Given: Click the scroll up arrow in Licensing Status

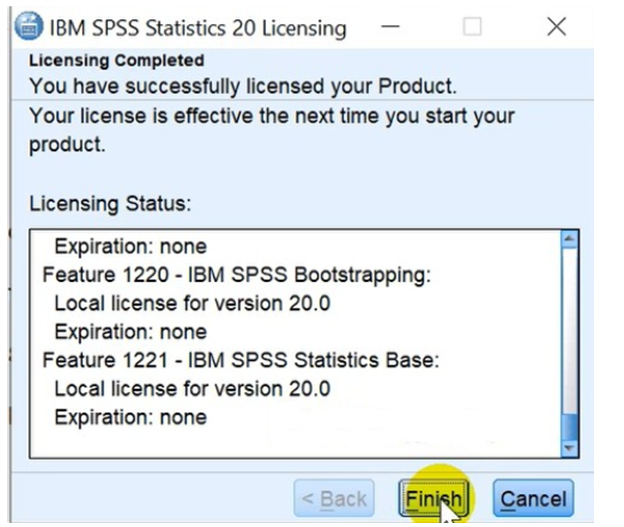Looking at the screenshot, I should (x=569, y=239).
